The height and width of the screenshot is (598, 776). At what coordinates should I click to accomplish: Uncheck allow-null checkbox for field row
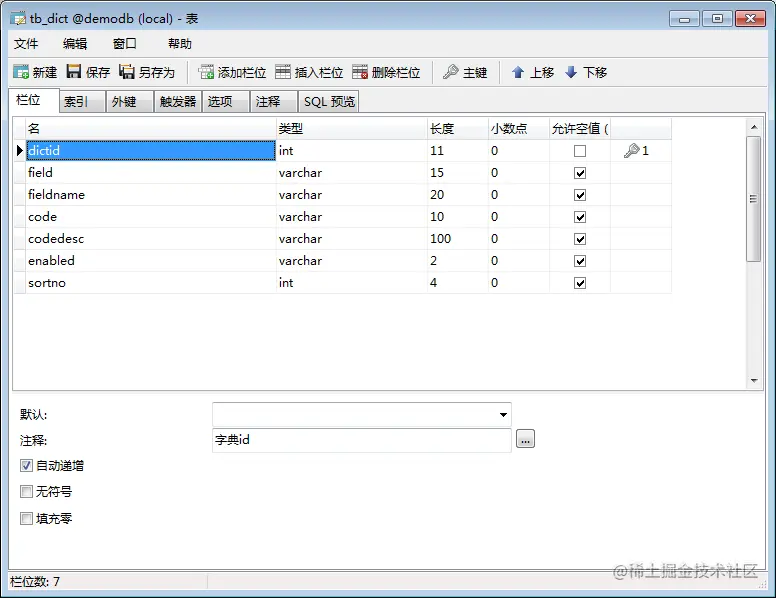(x=580, y=173)
